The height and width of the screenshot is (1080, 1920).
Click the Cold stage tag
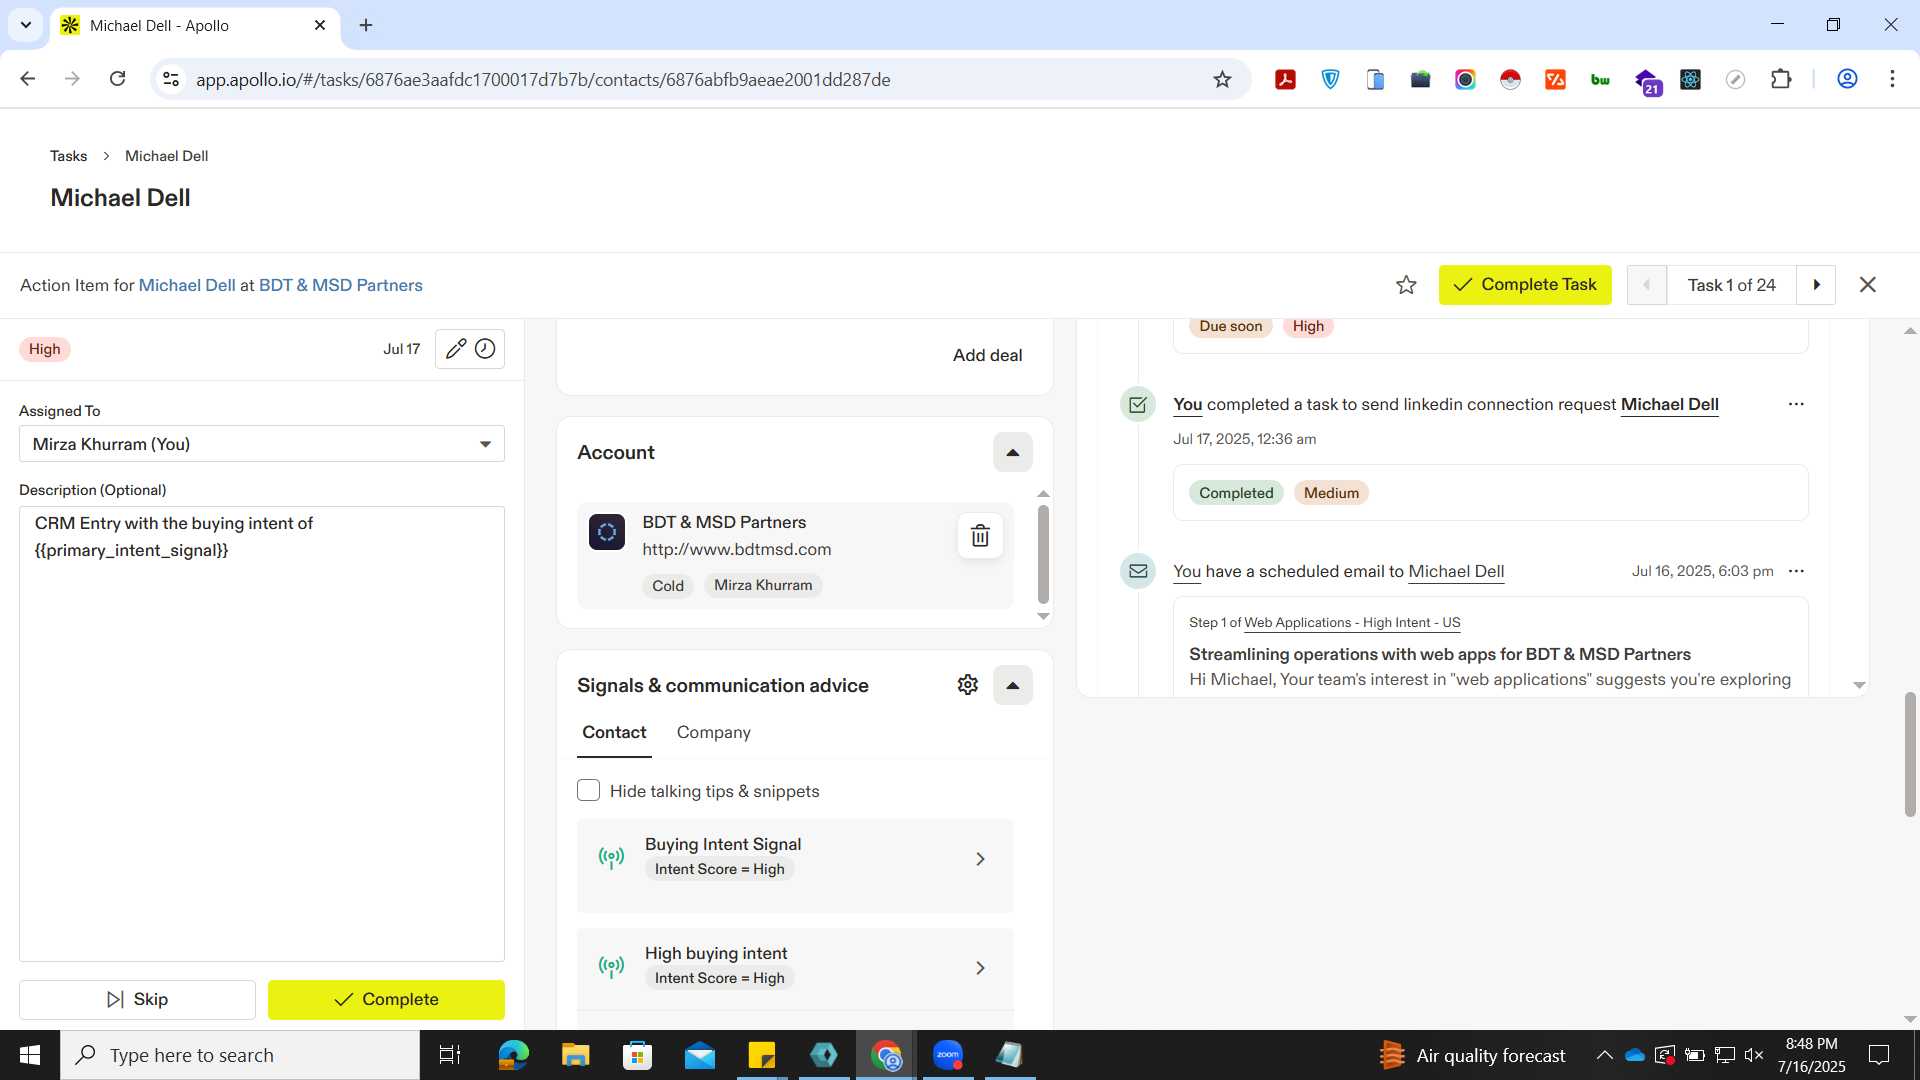[x=668, y=586]
